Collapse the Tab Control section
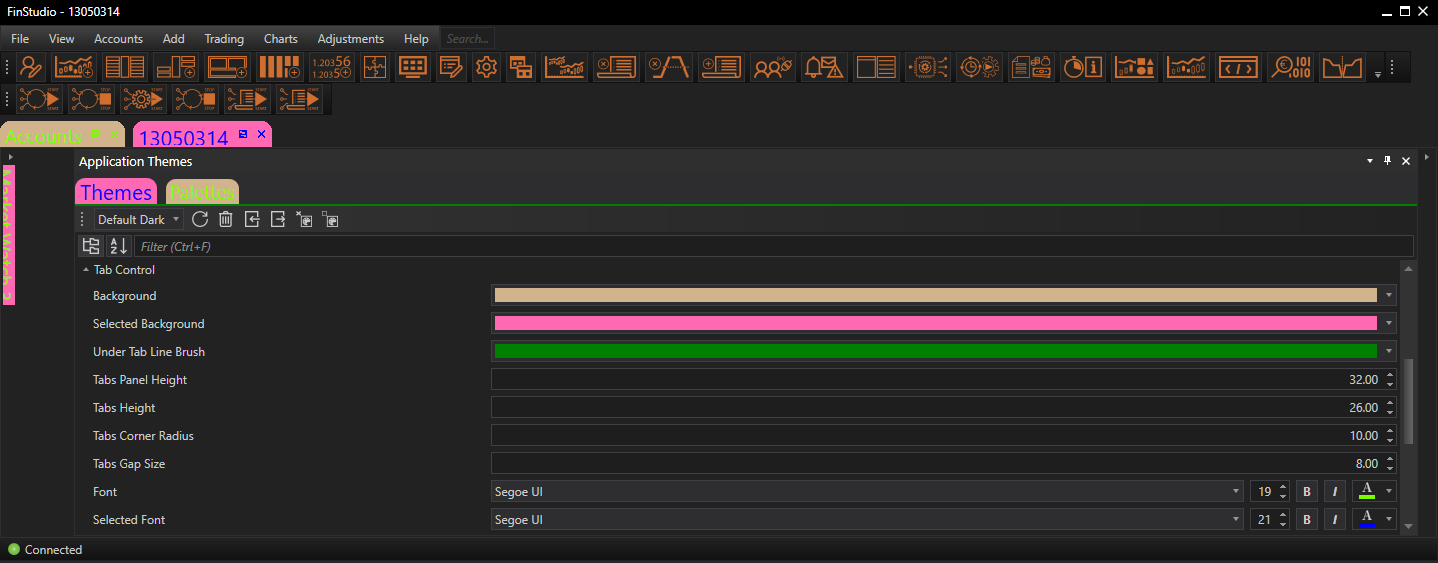Viewport: 1438px width, 563px height. tap(86, 270)
